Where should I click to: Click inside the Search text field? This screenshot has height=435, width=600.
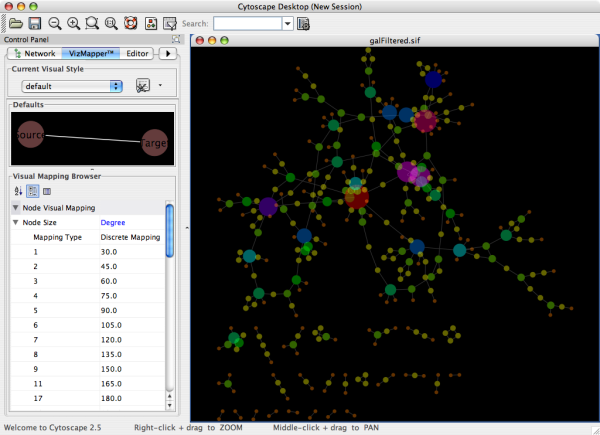[246, 23]
